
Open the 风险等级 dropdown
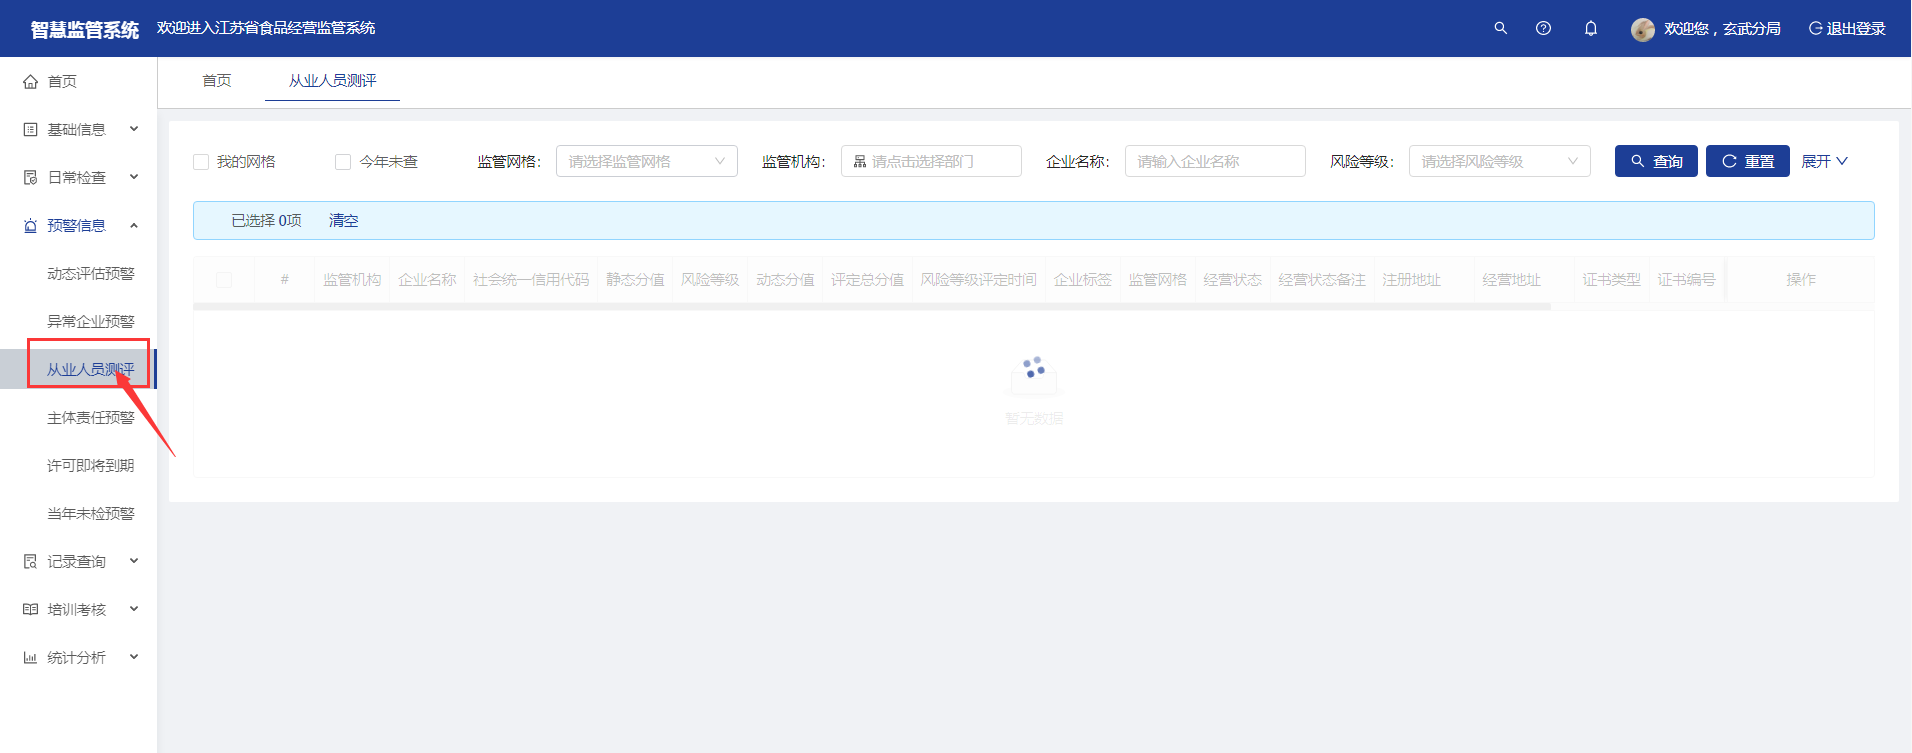coord(1498,161)
